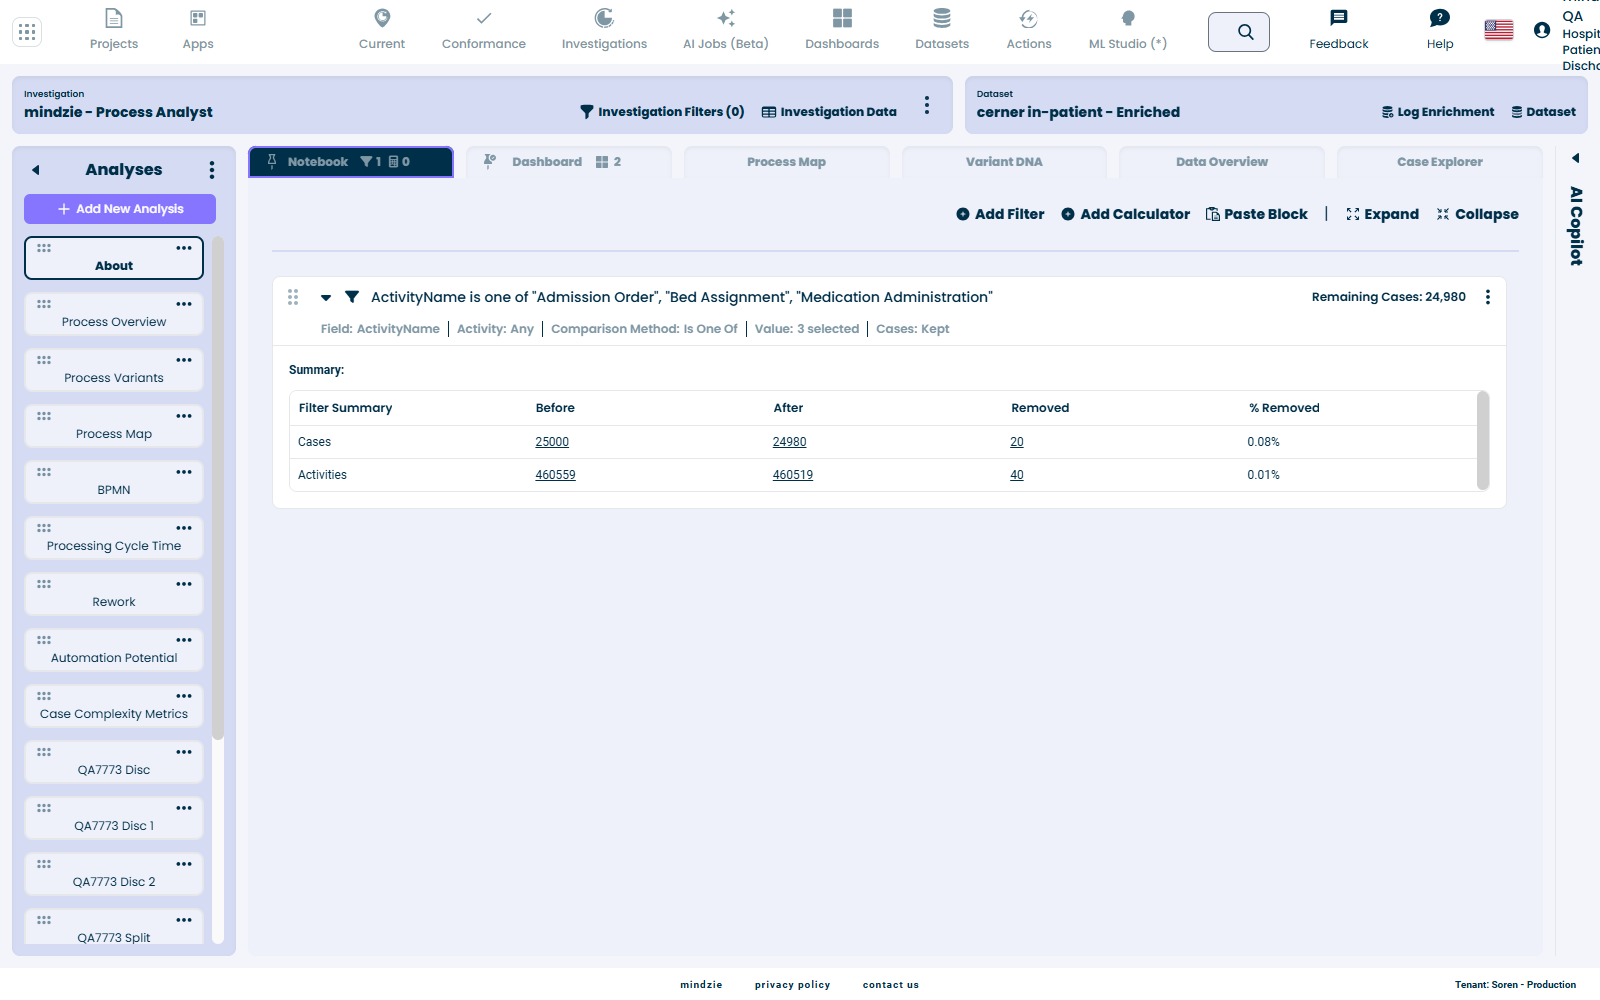Open Investigation Filters (0)

point(662,112)
